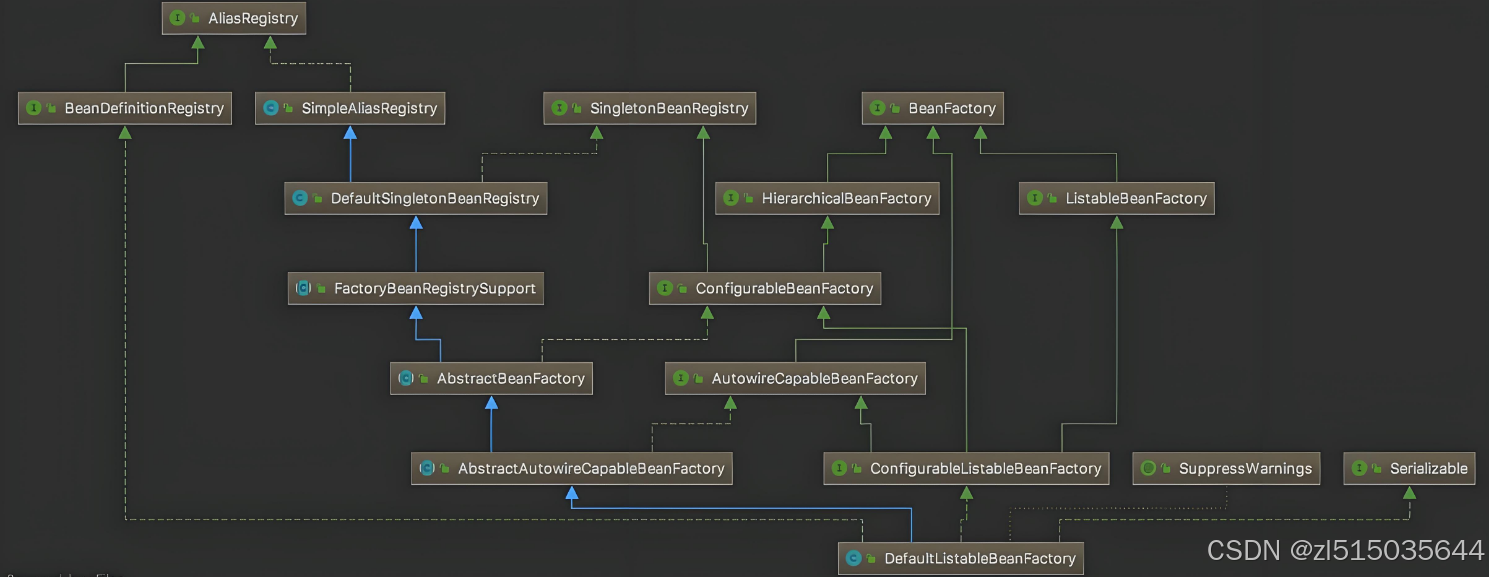Click interface icon of ConfigurableListableBeanFactory
1489x577 pixels.
[839, 468]
